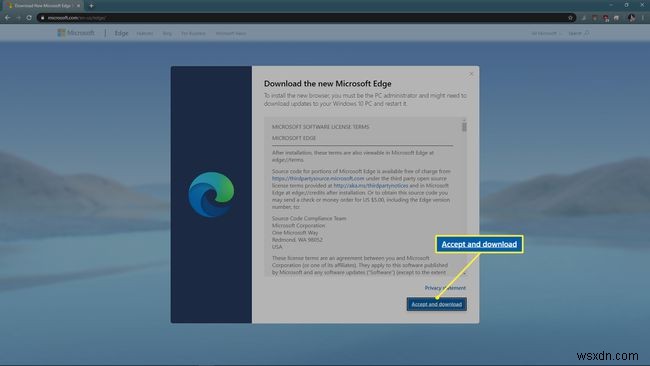Open the Microsoft News menu item
The image size is (650, 366).
click(231, 33)
